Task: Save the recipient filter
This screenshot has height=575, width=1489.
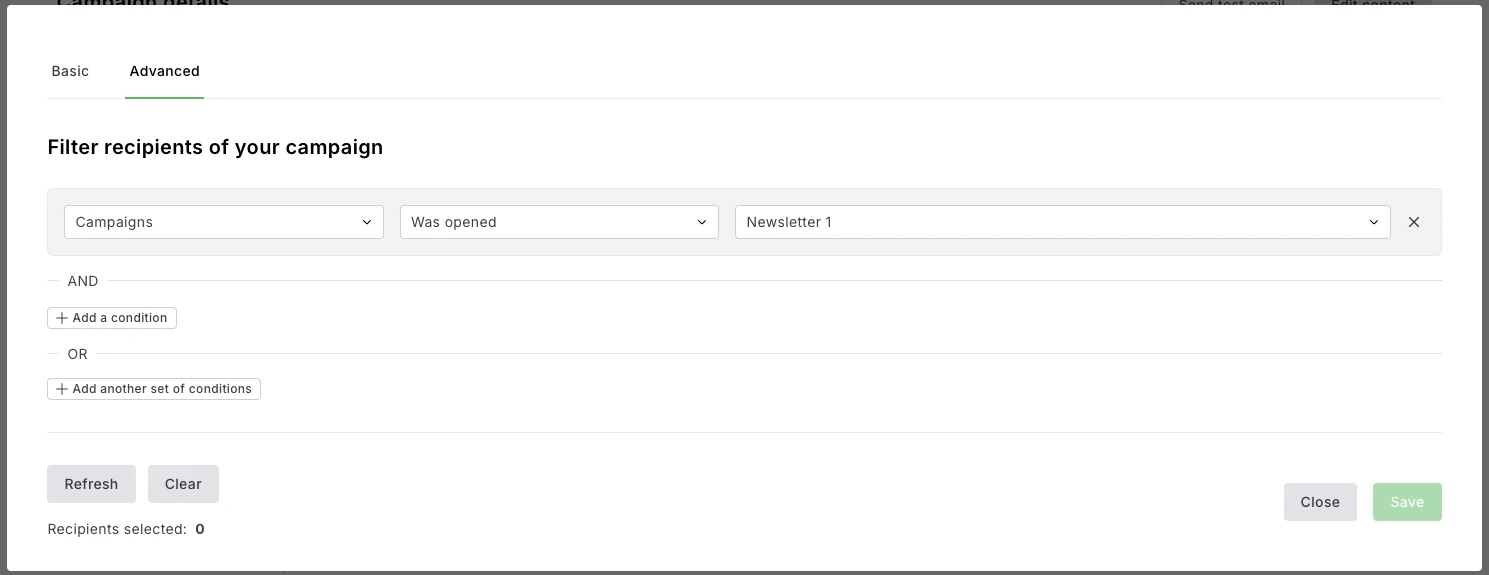Action: [1407, 502]
